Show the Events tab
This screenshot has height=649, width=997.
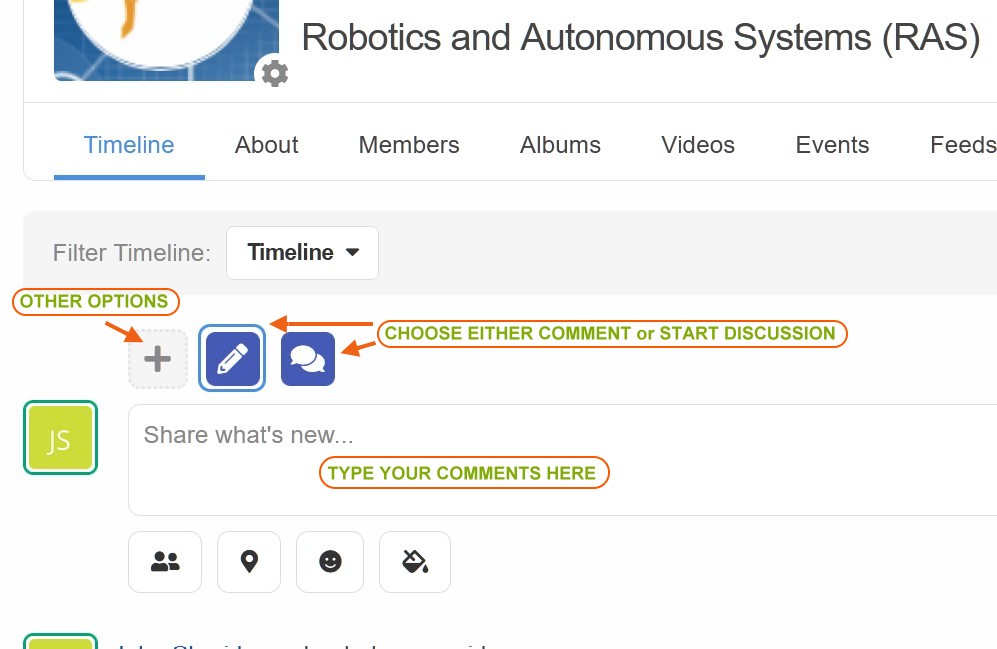832,145
